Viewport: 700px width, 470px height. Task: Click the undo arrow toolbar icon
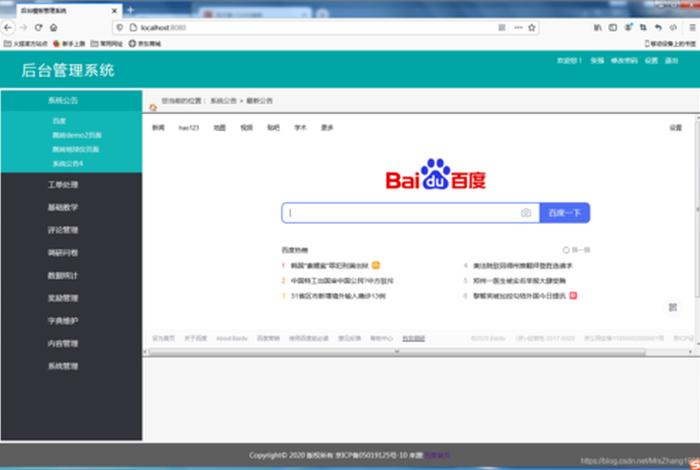click(x=658, y=28)
